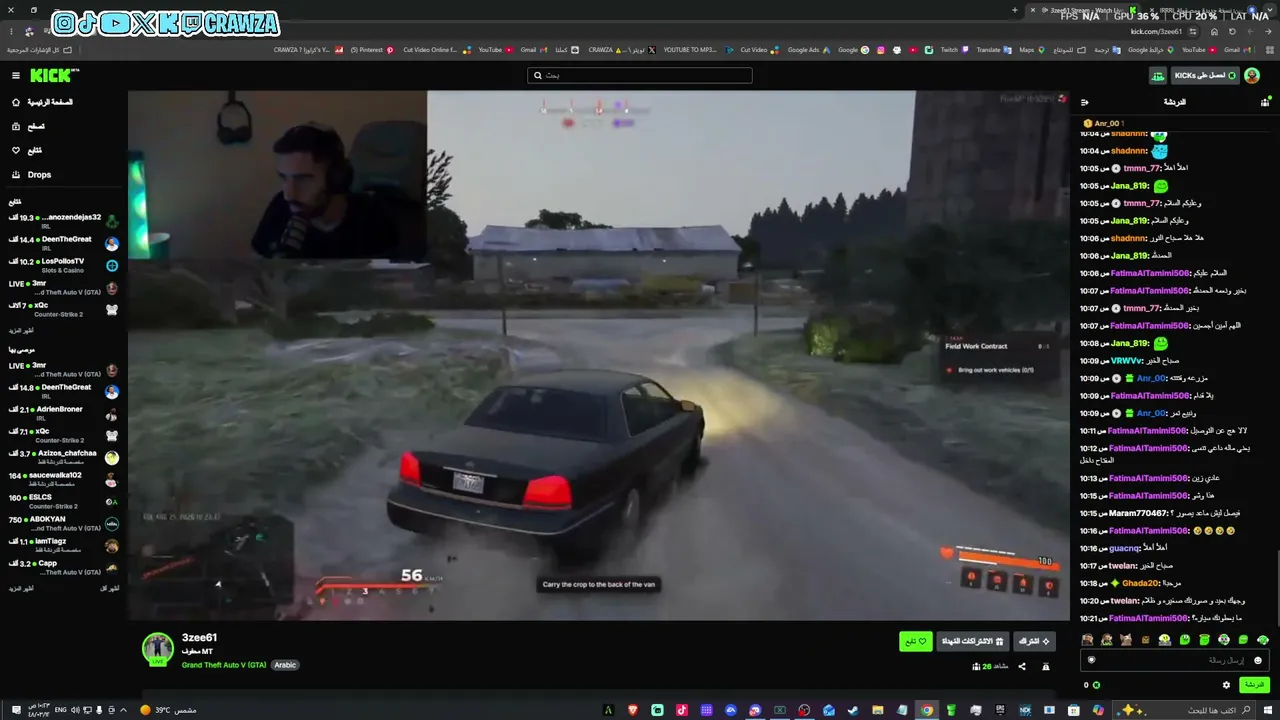This screenshot has width=1280, height=720.
Task: Insert the green headset emote at right end
Action: click(x=1263, y=640)
